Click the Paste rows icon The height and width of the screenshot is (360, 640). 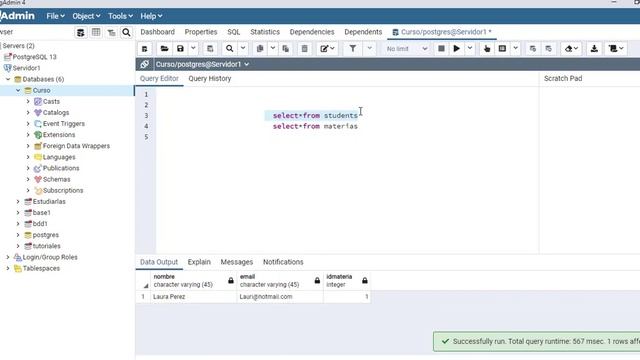point(286,49)
